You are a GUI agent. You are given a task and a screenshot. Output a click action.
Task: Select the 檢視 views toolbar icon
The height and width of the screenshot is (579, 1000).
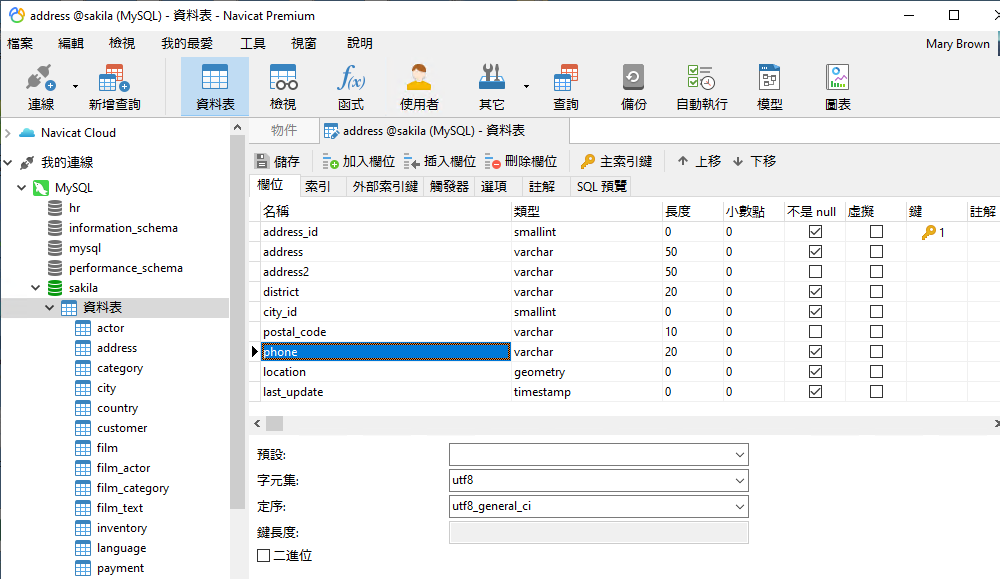coord(283,86)
